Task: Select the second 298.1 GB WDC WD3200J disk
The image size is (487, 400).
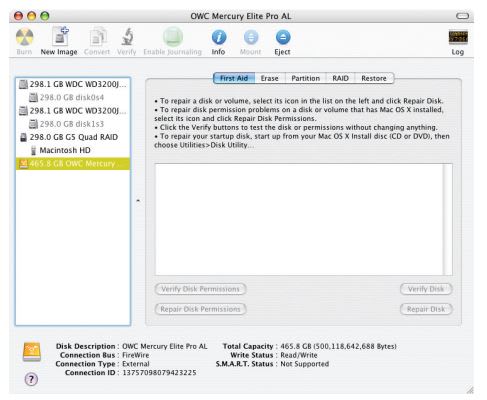Action: [x=73, y=111]
